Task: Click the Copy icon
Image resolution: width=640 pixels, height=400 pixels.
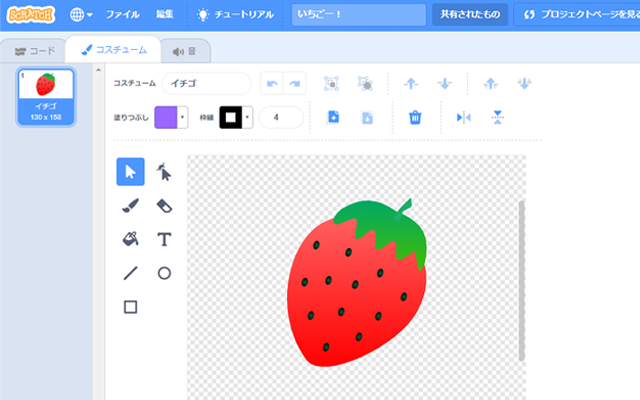Action: (x=333, y=118)
